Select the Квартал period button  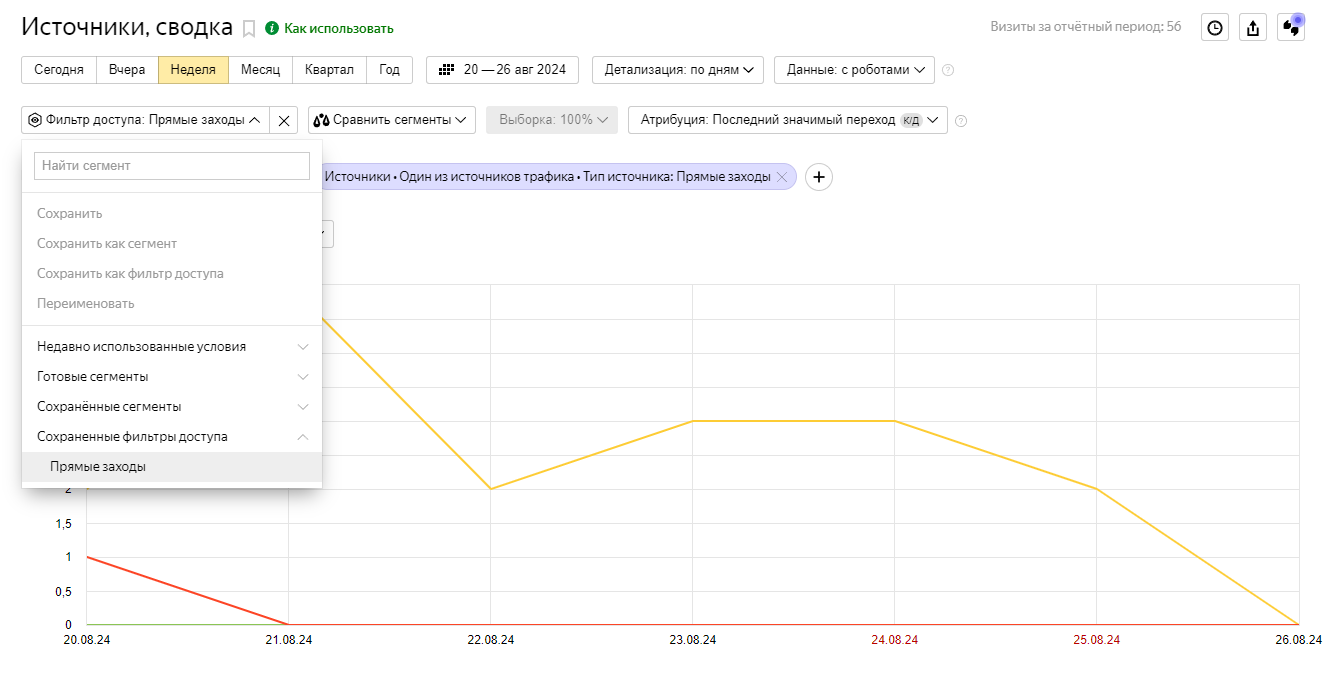click(x=329, y=70)
